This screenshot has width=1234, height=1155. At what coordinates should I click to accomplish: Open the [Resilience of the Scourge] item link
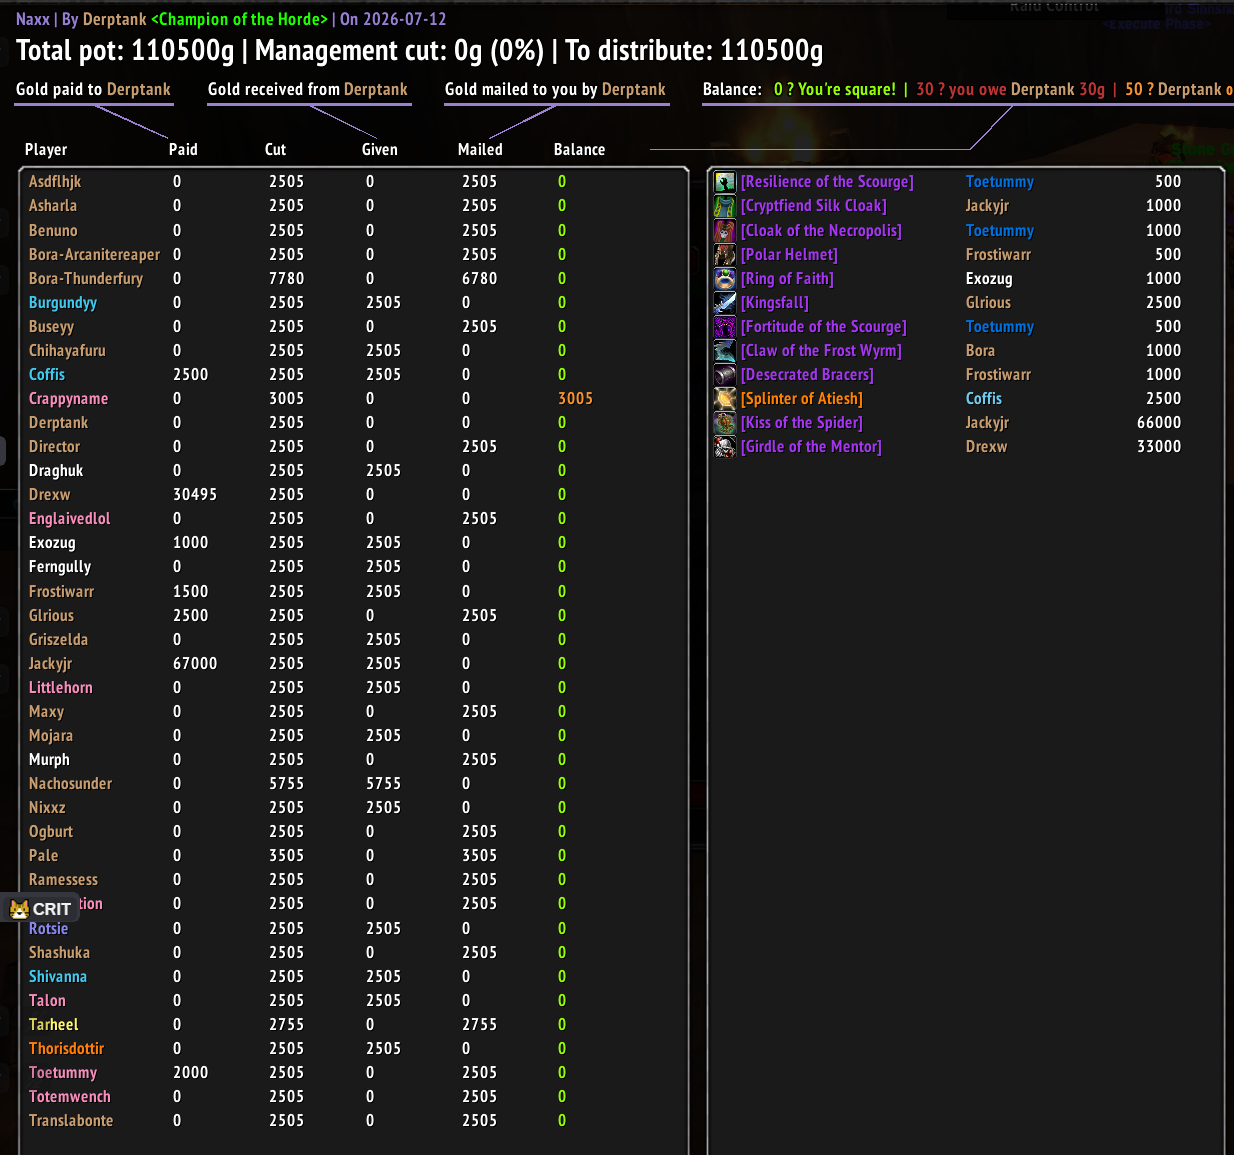pyautogui.click(x=827, y=182)
